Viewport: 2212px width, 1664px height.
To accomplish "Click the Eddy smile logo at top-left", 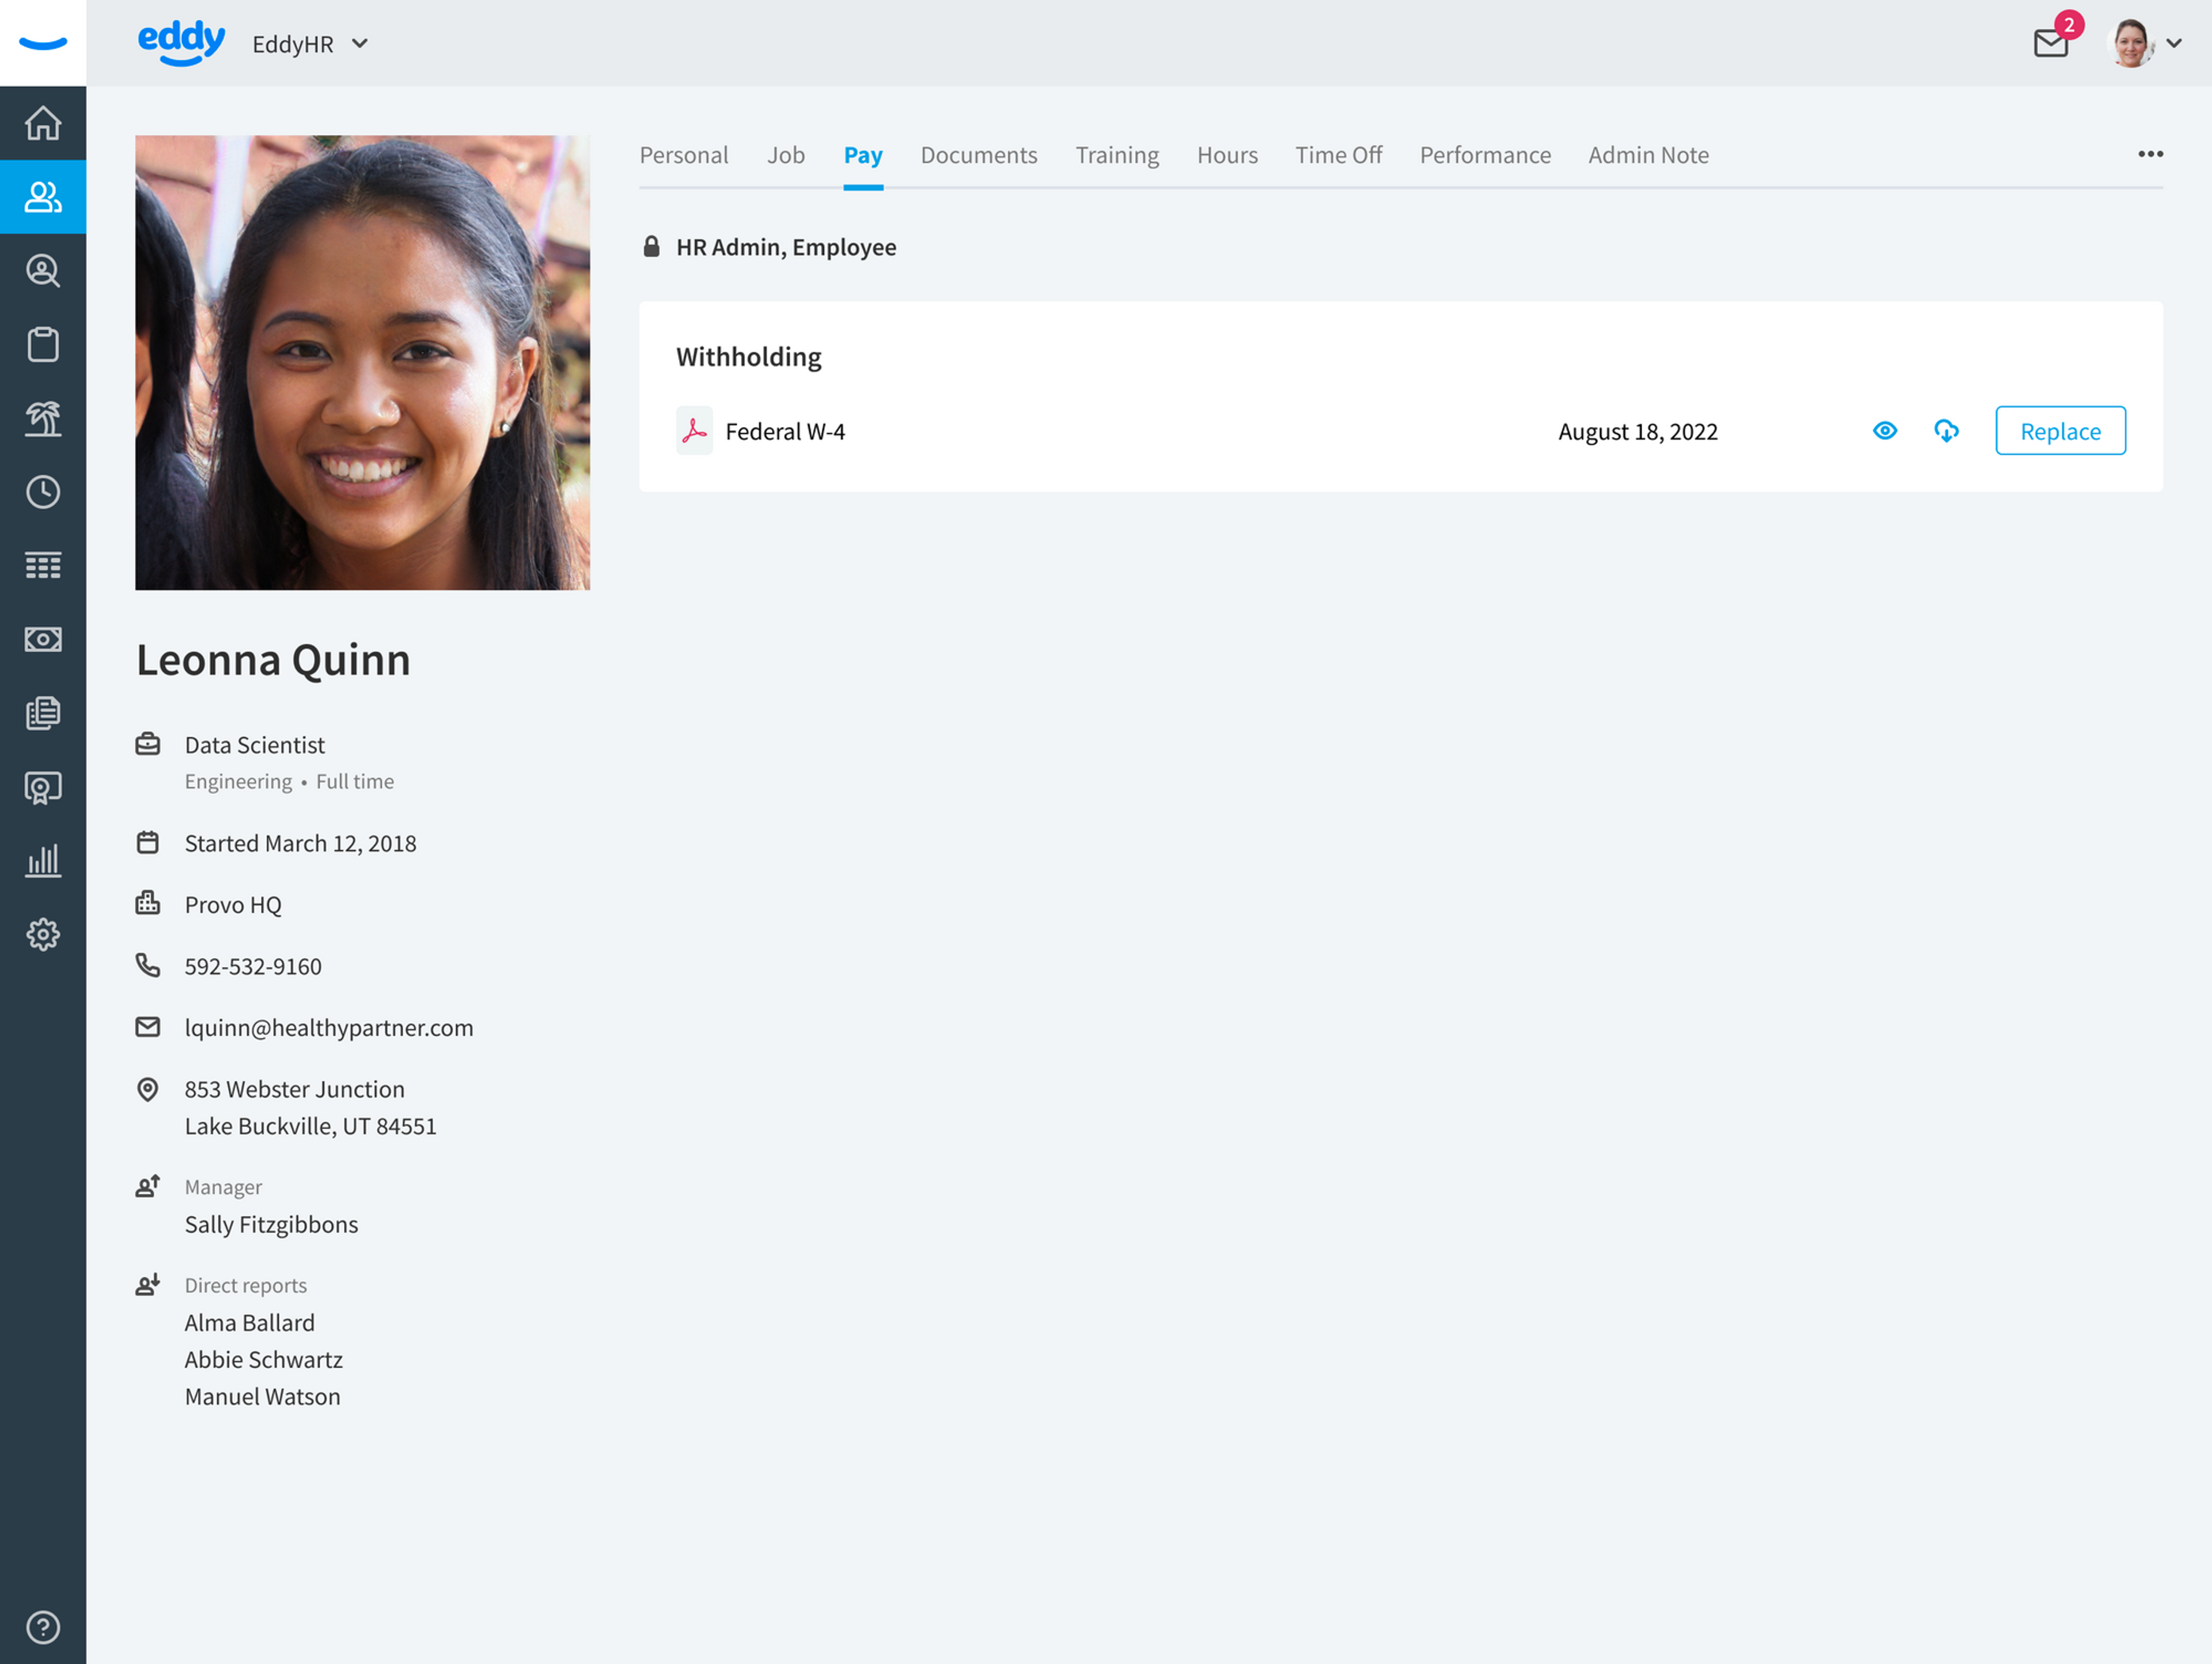I will [x=43, y=43].
